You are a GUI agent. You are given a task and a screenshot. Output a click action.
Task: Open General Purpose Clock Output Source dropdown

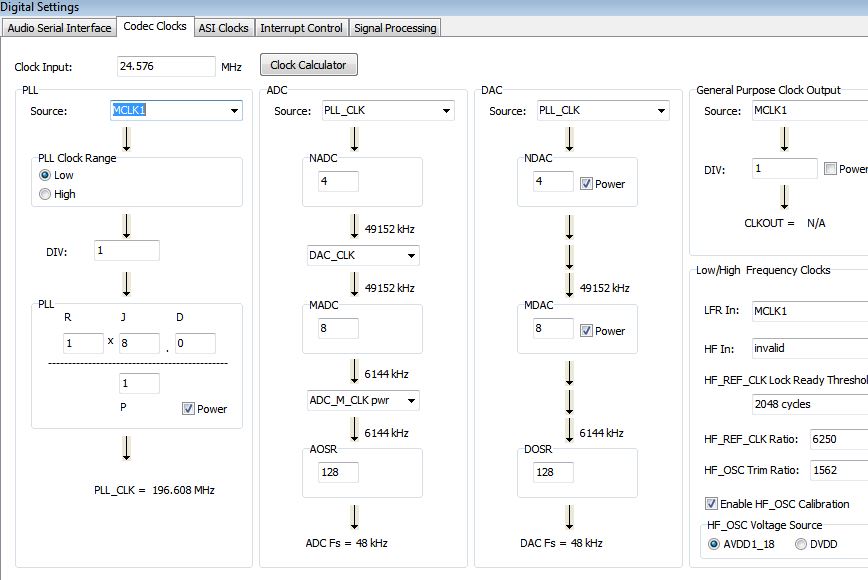click(810, 111)
